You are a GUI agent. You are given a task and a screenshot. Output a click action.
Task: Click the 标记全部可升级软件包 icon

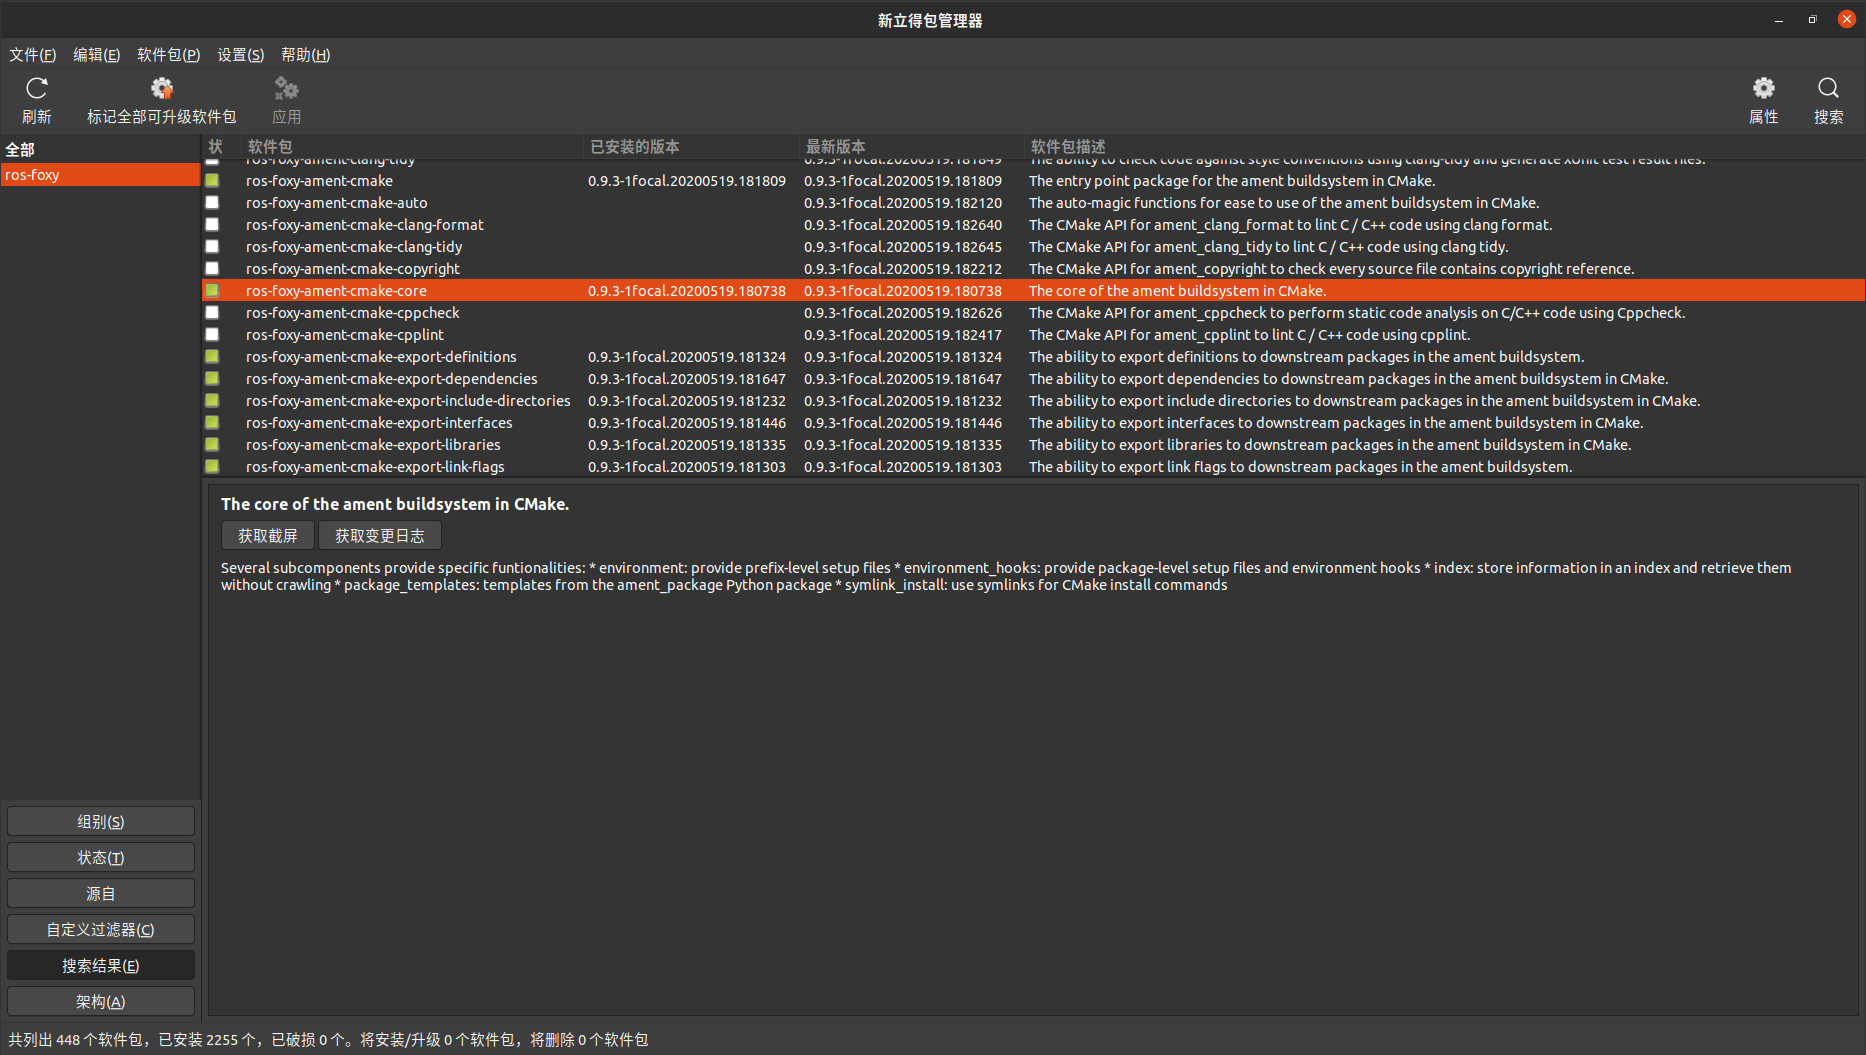[161, 99]
